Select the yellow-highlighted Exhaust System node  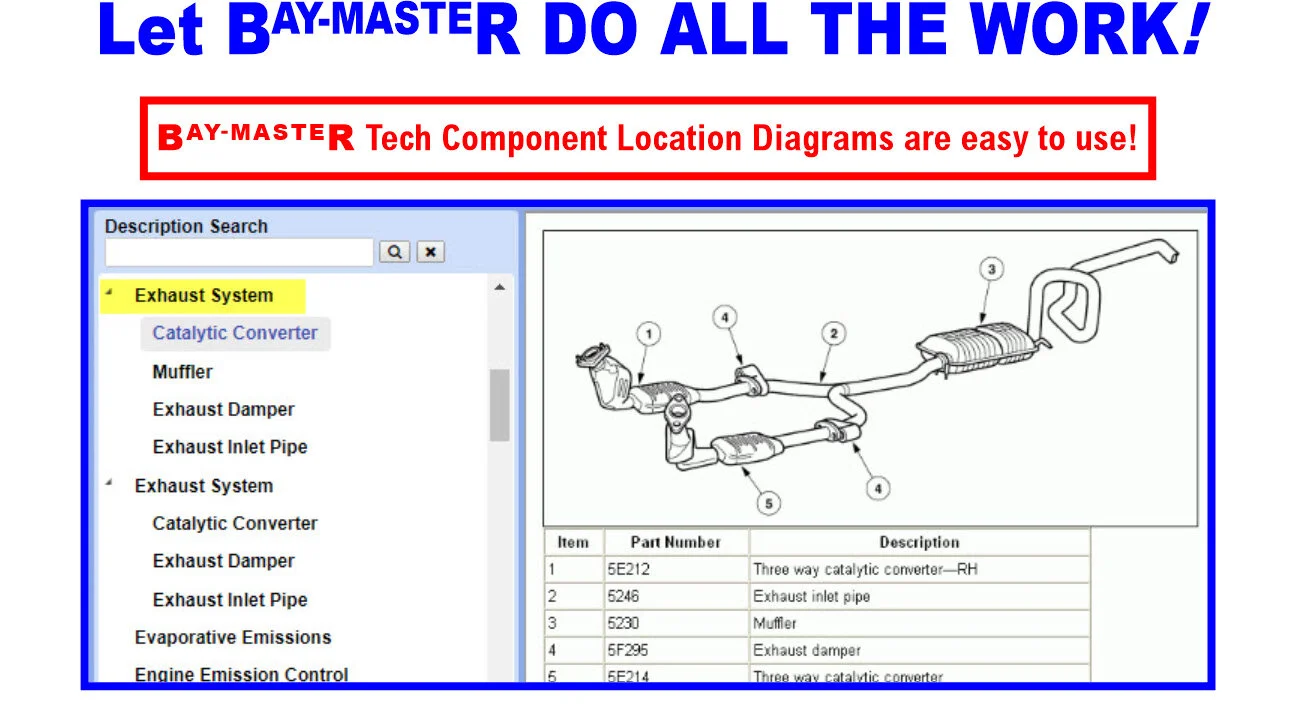(x=204, y=296)
